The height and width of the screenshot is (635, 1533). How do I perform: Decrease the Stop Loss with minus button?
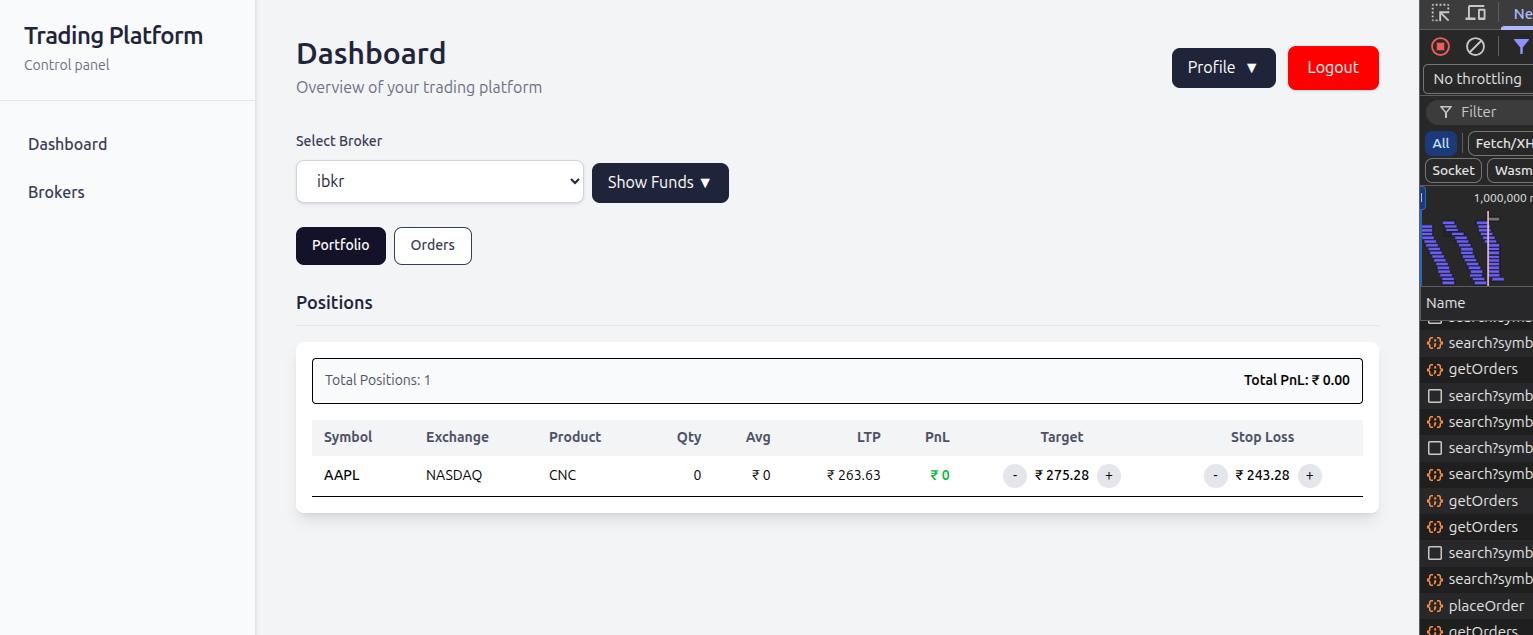[x=1215, y=476]
